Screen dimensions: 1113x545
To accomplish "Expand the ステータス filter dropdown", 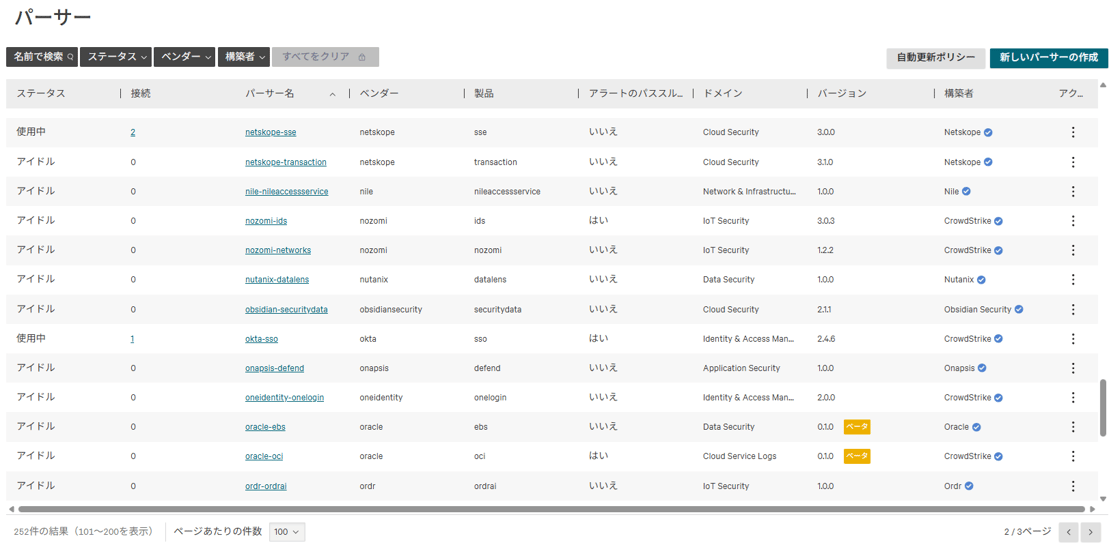I will [117, 57].
